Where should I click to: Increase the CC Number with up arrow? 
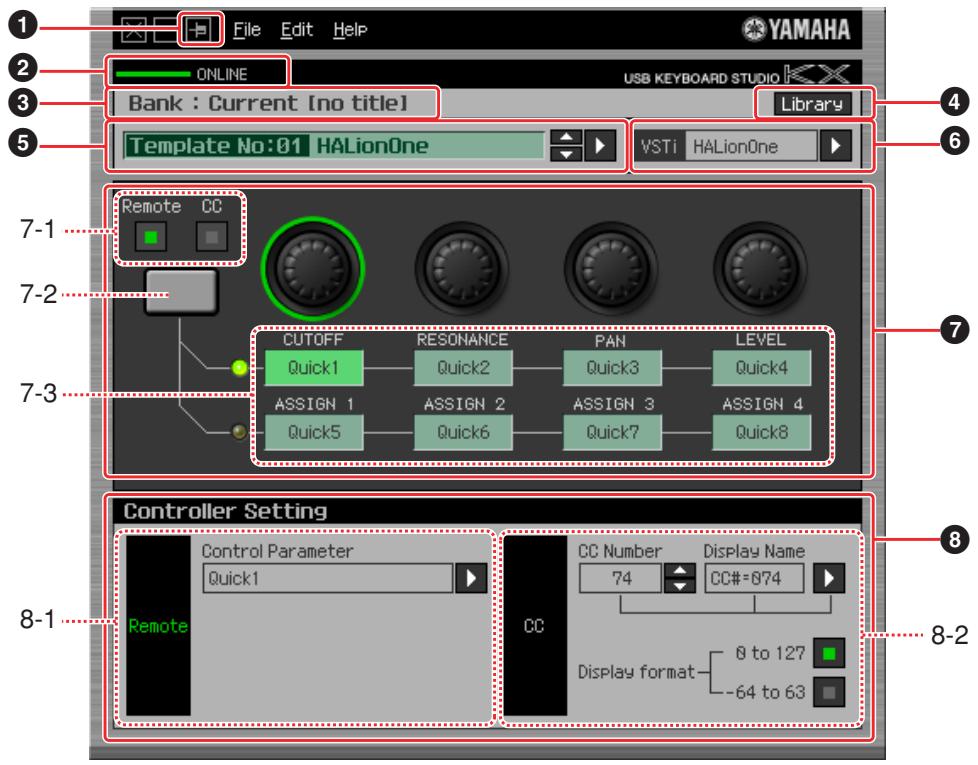coord(680,570)
